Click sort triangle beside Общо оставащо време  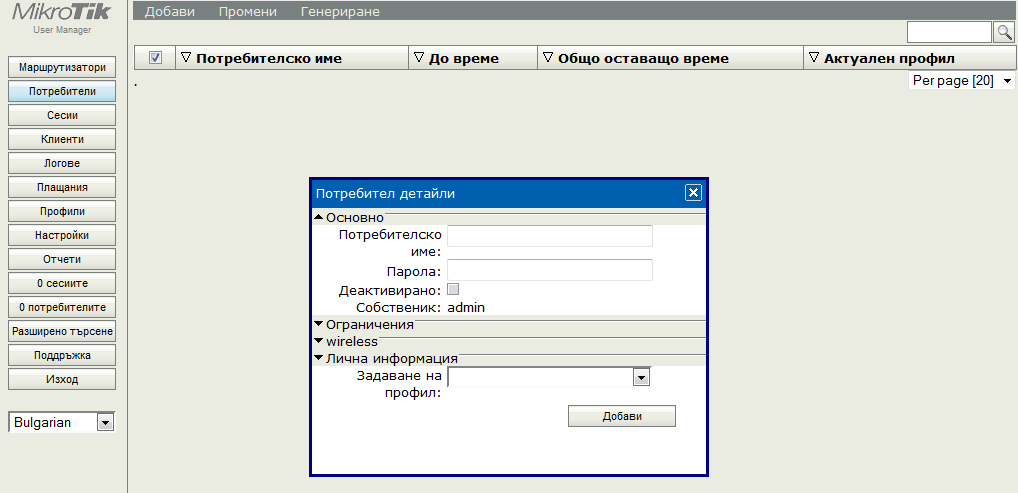click(547, 58)
